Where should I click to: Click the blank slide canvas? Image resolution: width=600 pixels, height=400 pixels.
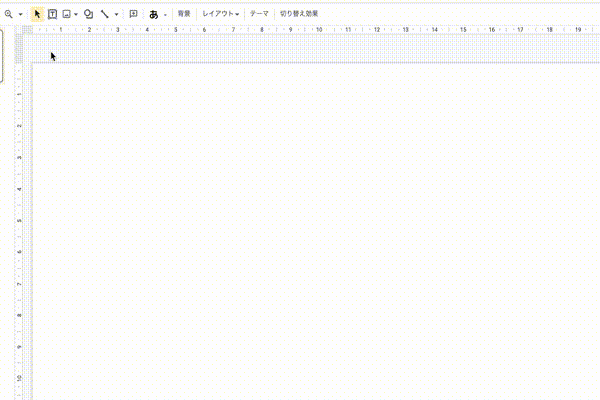pos(316,232)
